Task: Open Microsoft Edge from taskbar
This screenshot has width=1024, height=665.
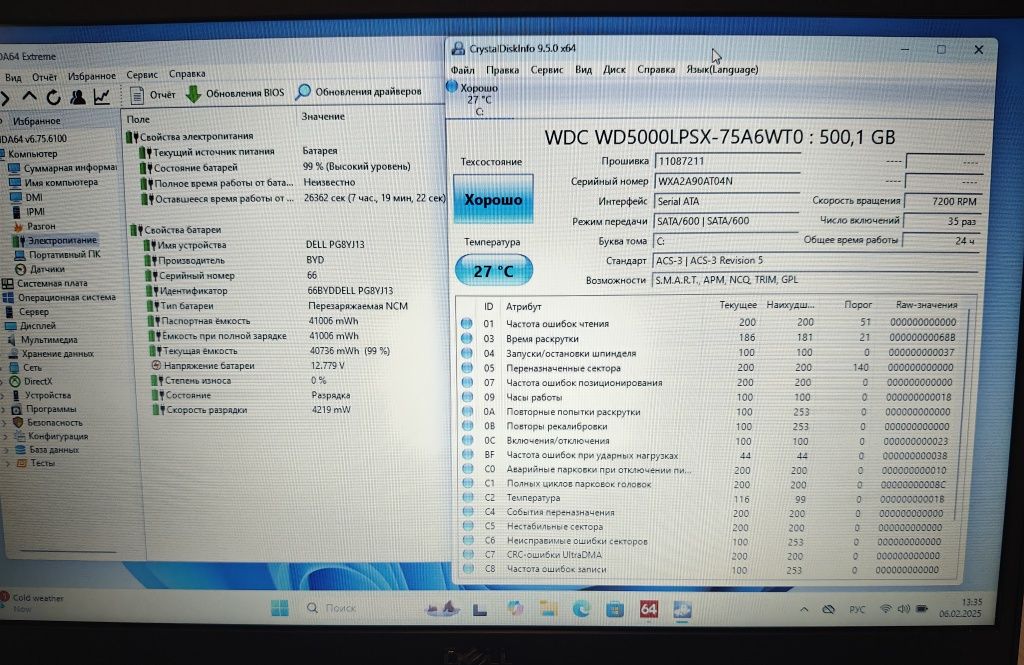Action: [581, 609]
